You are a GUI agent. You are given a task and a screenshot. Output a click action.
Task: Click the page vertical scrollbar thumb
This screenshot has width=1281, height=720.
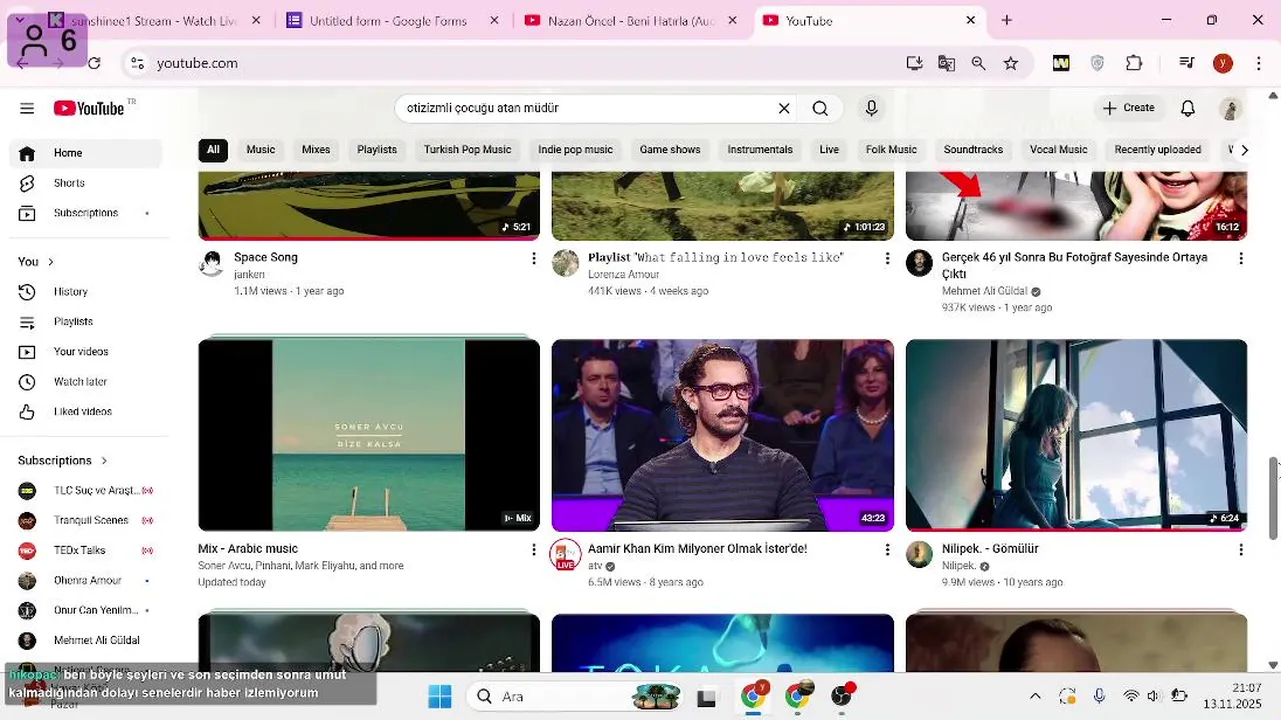click(x=1273, y=498)
